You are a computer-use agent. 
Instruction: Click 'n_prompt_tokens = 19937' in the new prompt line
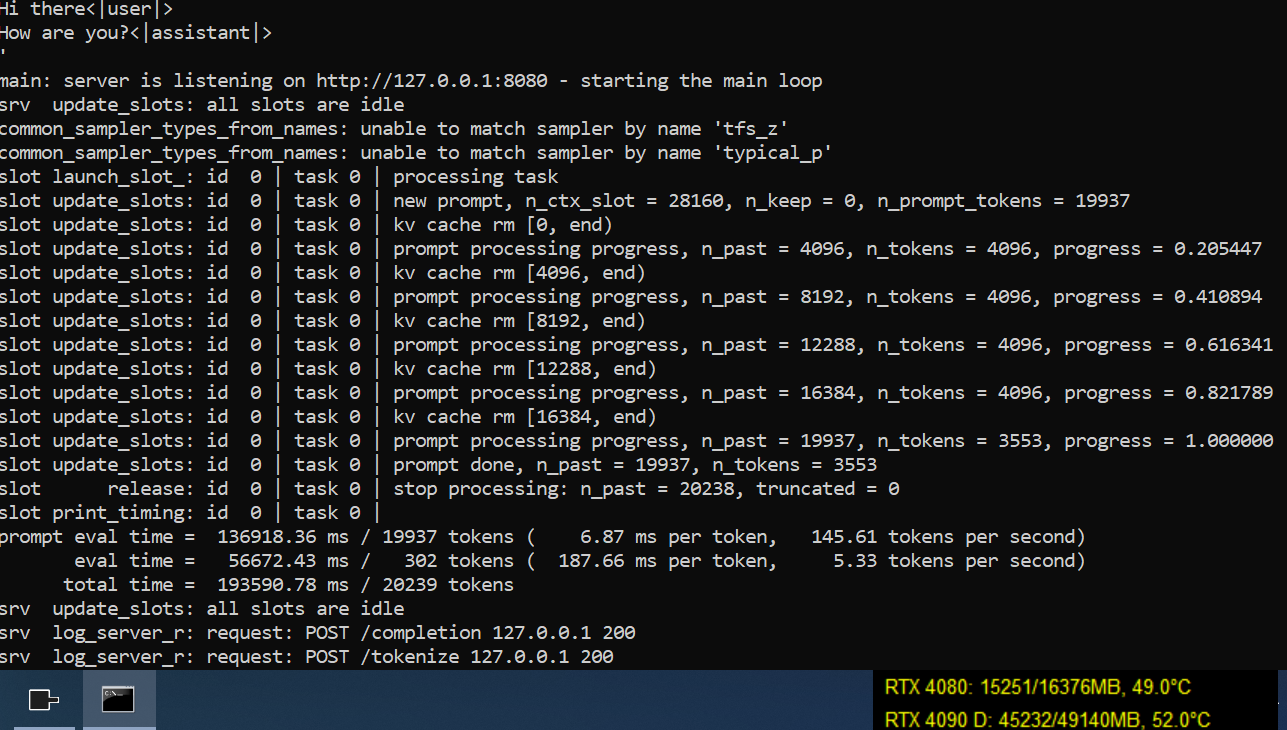point(1003,201)
